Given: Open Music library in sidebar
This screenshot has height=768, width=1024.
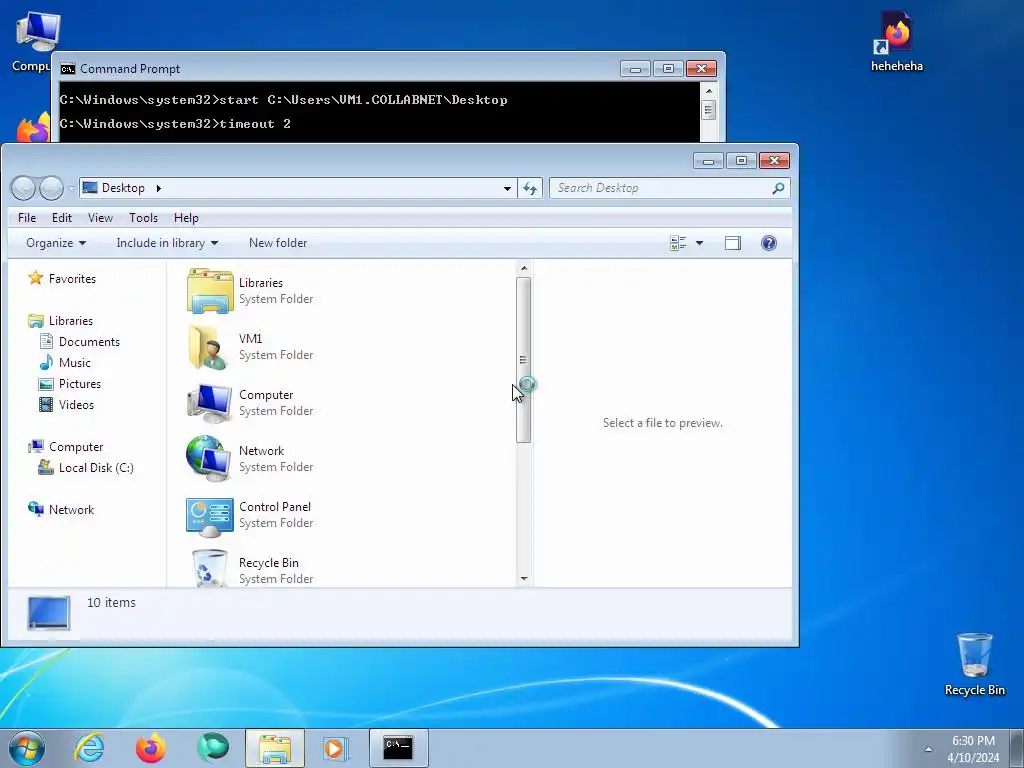Looking at the screenshot, I should [x=74, y=362].
